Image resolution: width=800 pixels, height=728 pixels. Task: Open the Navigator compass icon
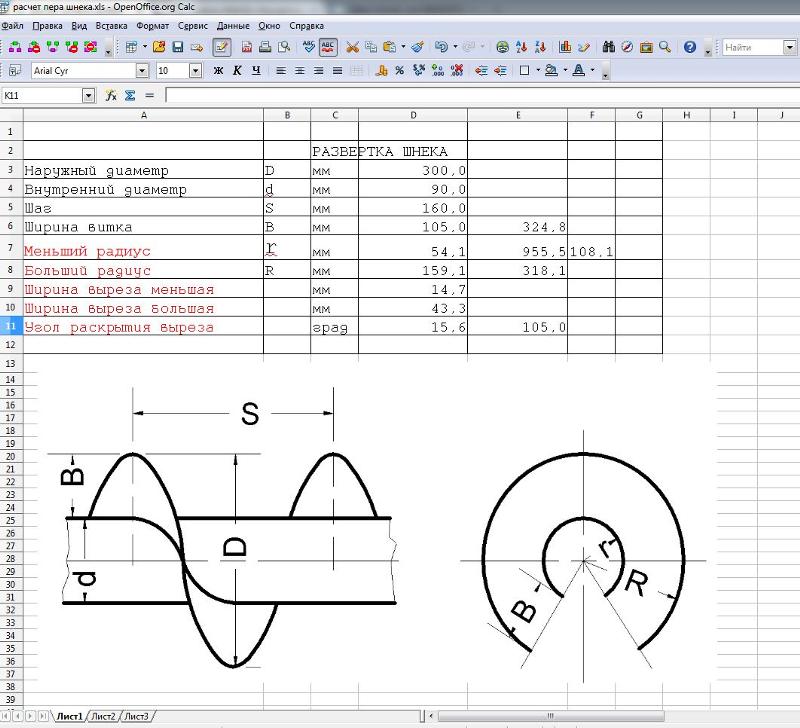627,47
